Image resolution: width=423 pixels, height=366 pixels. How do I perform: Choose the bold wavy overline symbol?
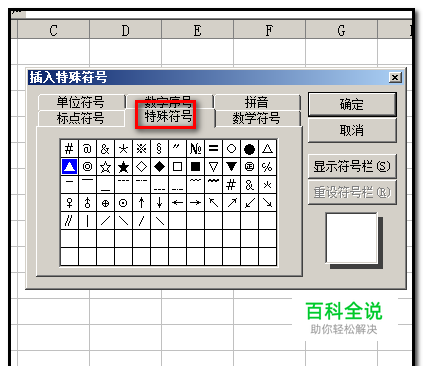pyautogui.click(x=213, y=185)
